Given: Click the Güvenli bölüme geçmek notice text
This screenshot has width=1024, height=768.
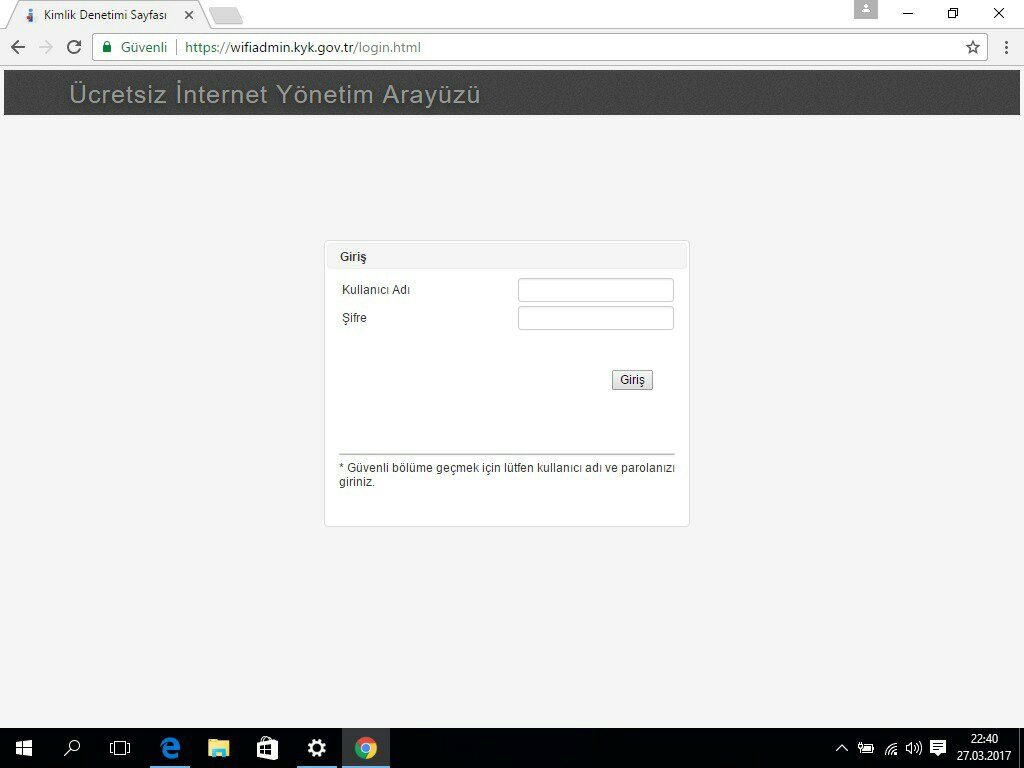Looking at the screenshot, I should (x=507, y=475).
